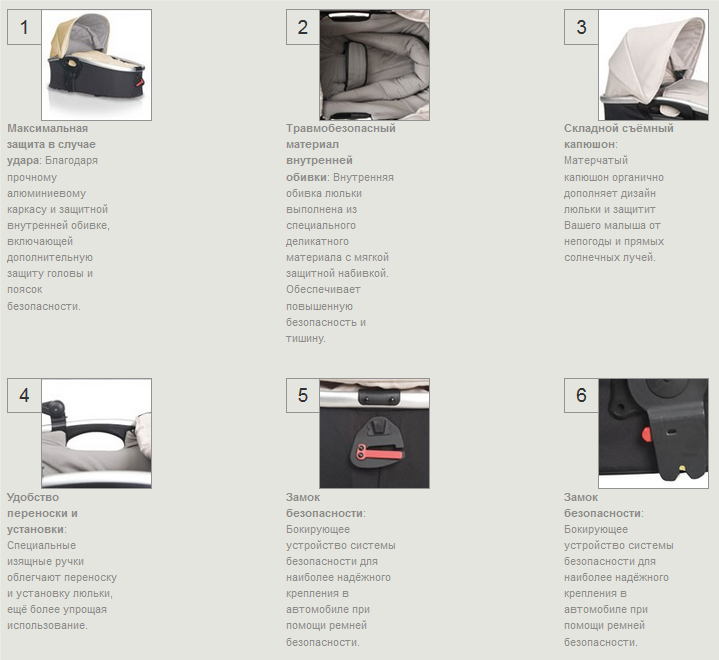Click the number 3 badge

pyautogui.click(x=581, y=27)
